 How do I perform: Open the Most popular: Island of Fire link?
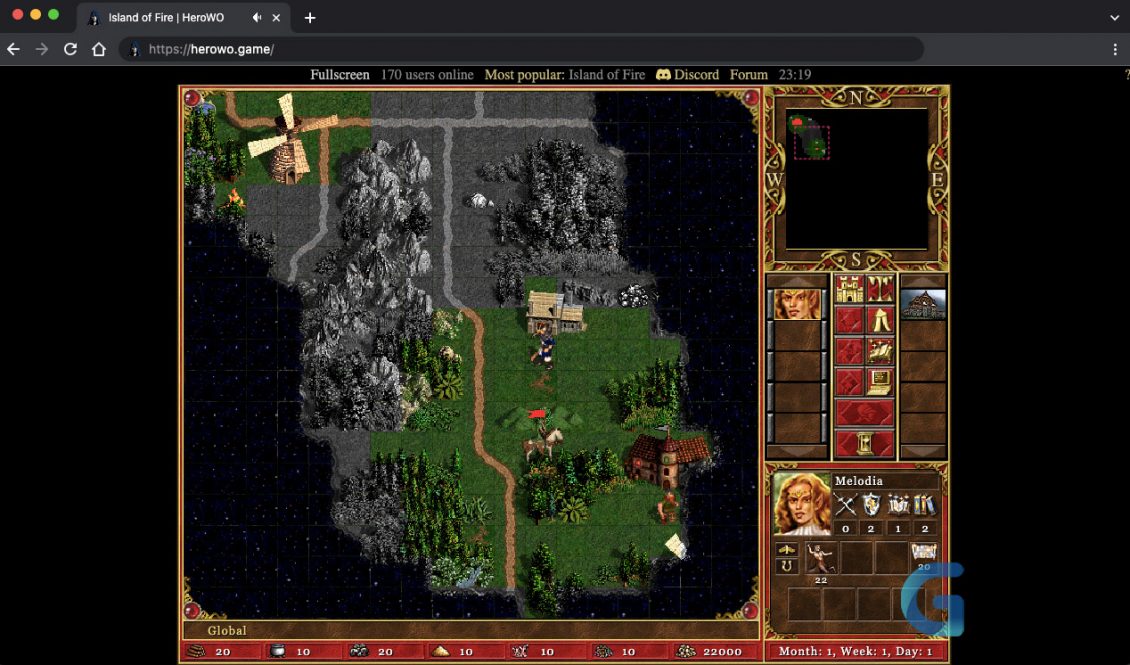[564, 75]
